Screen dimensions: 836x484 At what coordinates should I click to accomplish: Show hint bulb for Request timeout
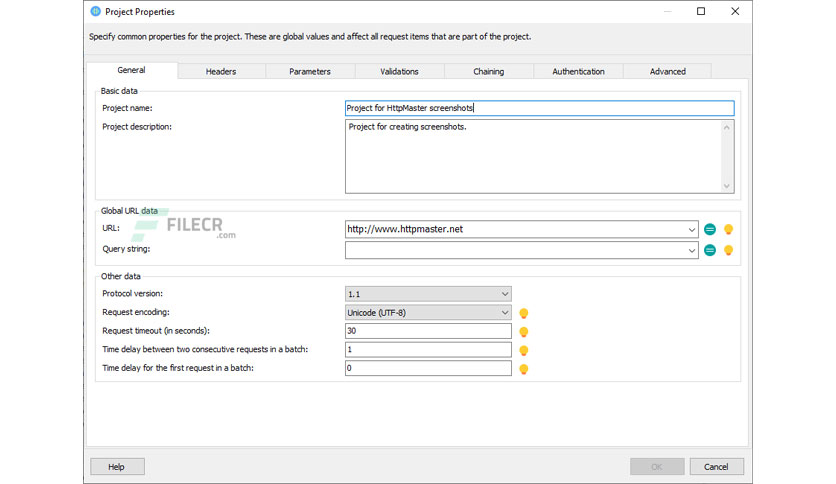coord(524,332)
